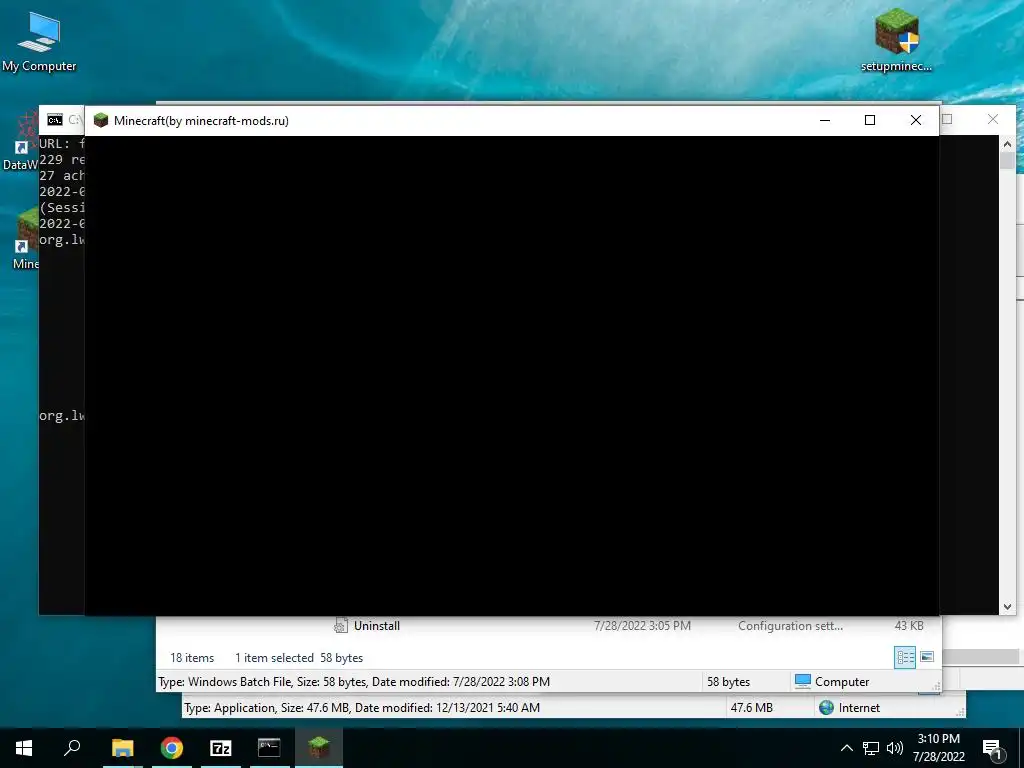Click the 'Configuration sett...' type cell
This screenshot has width=1024, height=768.
point(790,626)
